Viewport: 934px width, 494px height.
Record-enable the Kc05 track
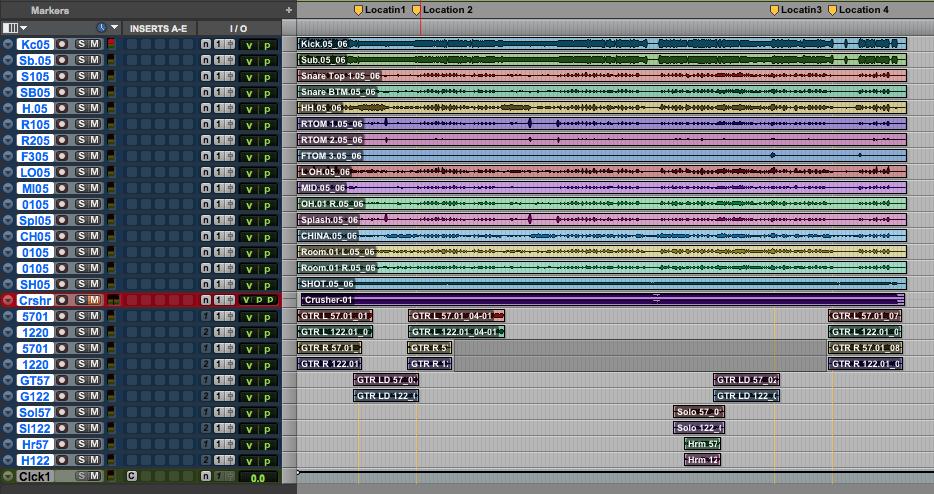click(62, 44)
